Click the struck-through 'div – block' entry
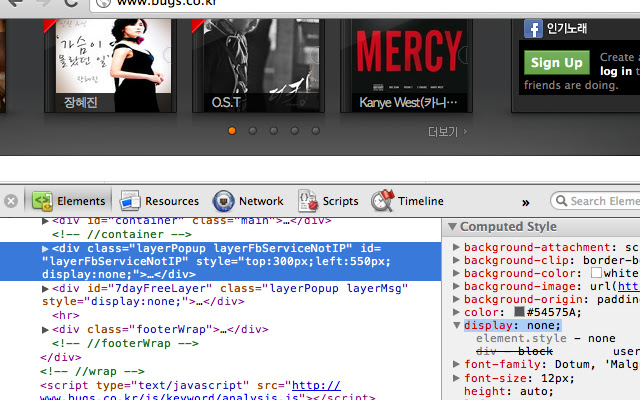 514,351
